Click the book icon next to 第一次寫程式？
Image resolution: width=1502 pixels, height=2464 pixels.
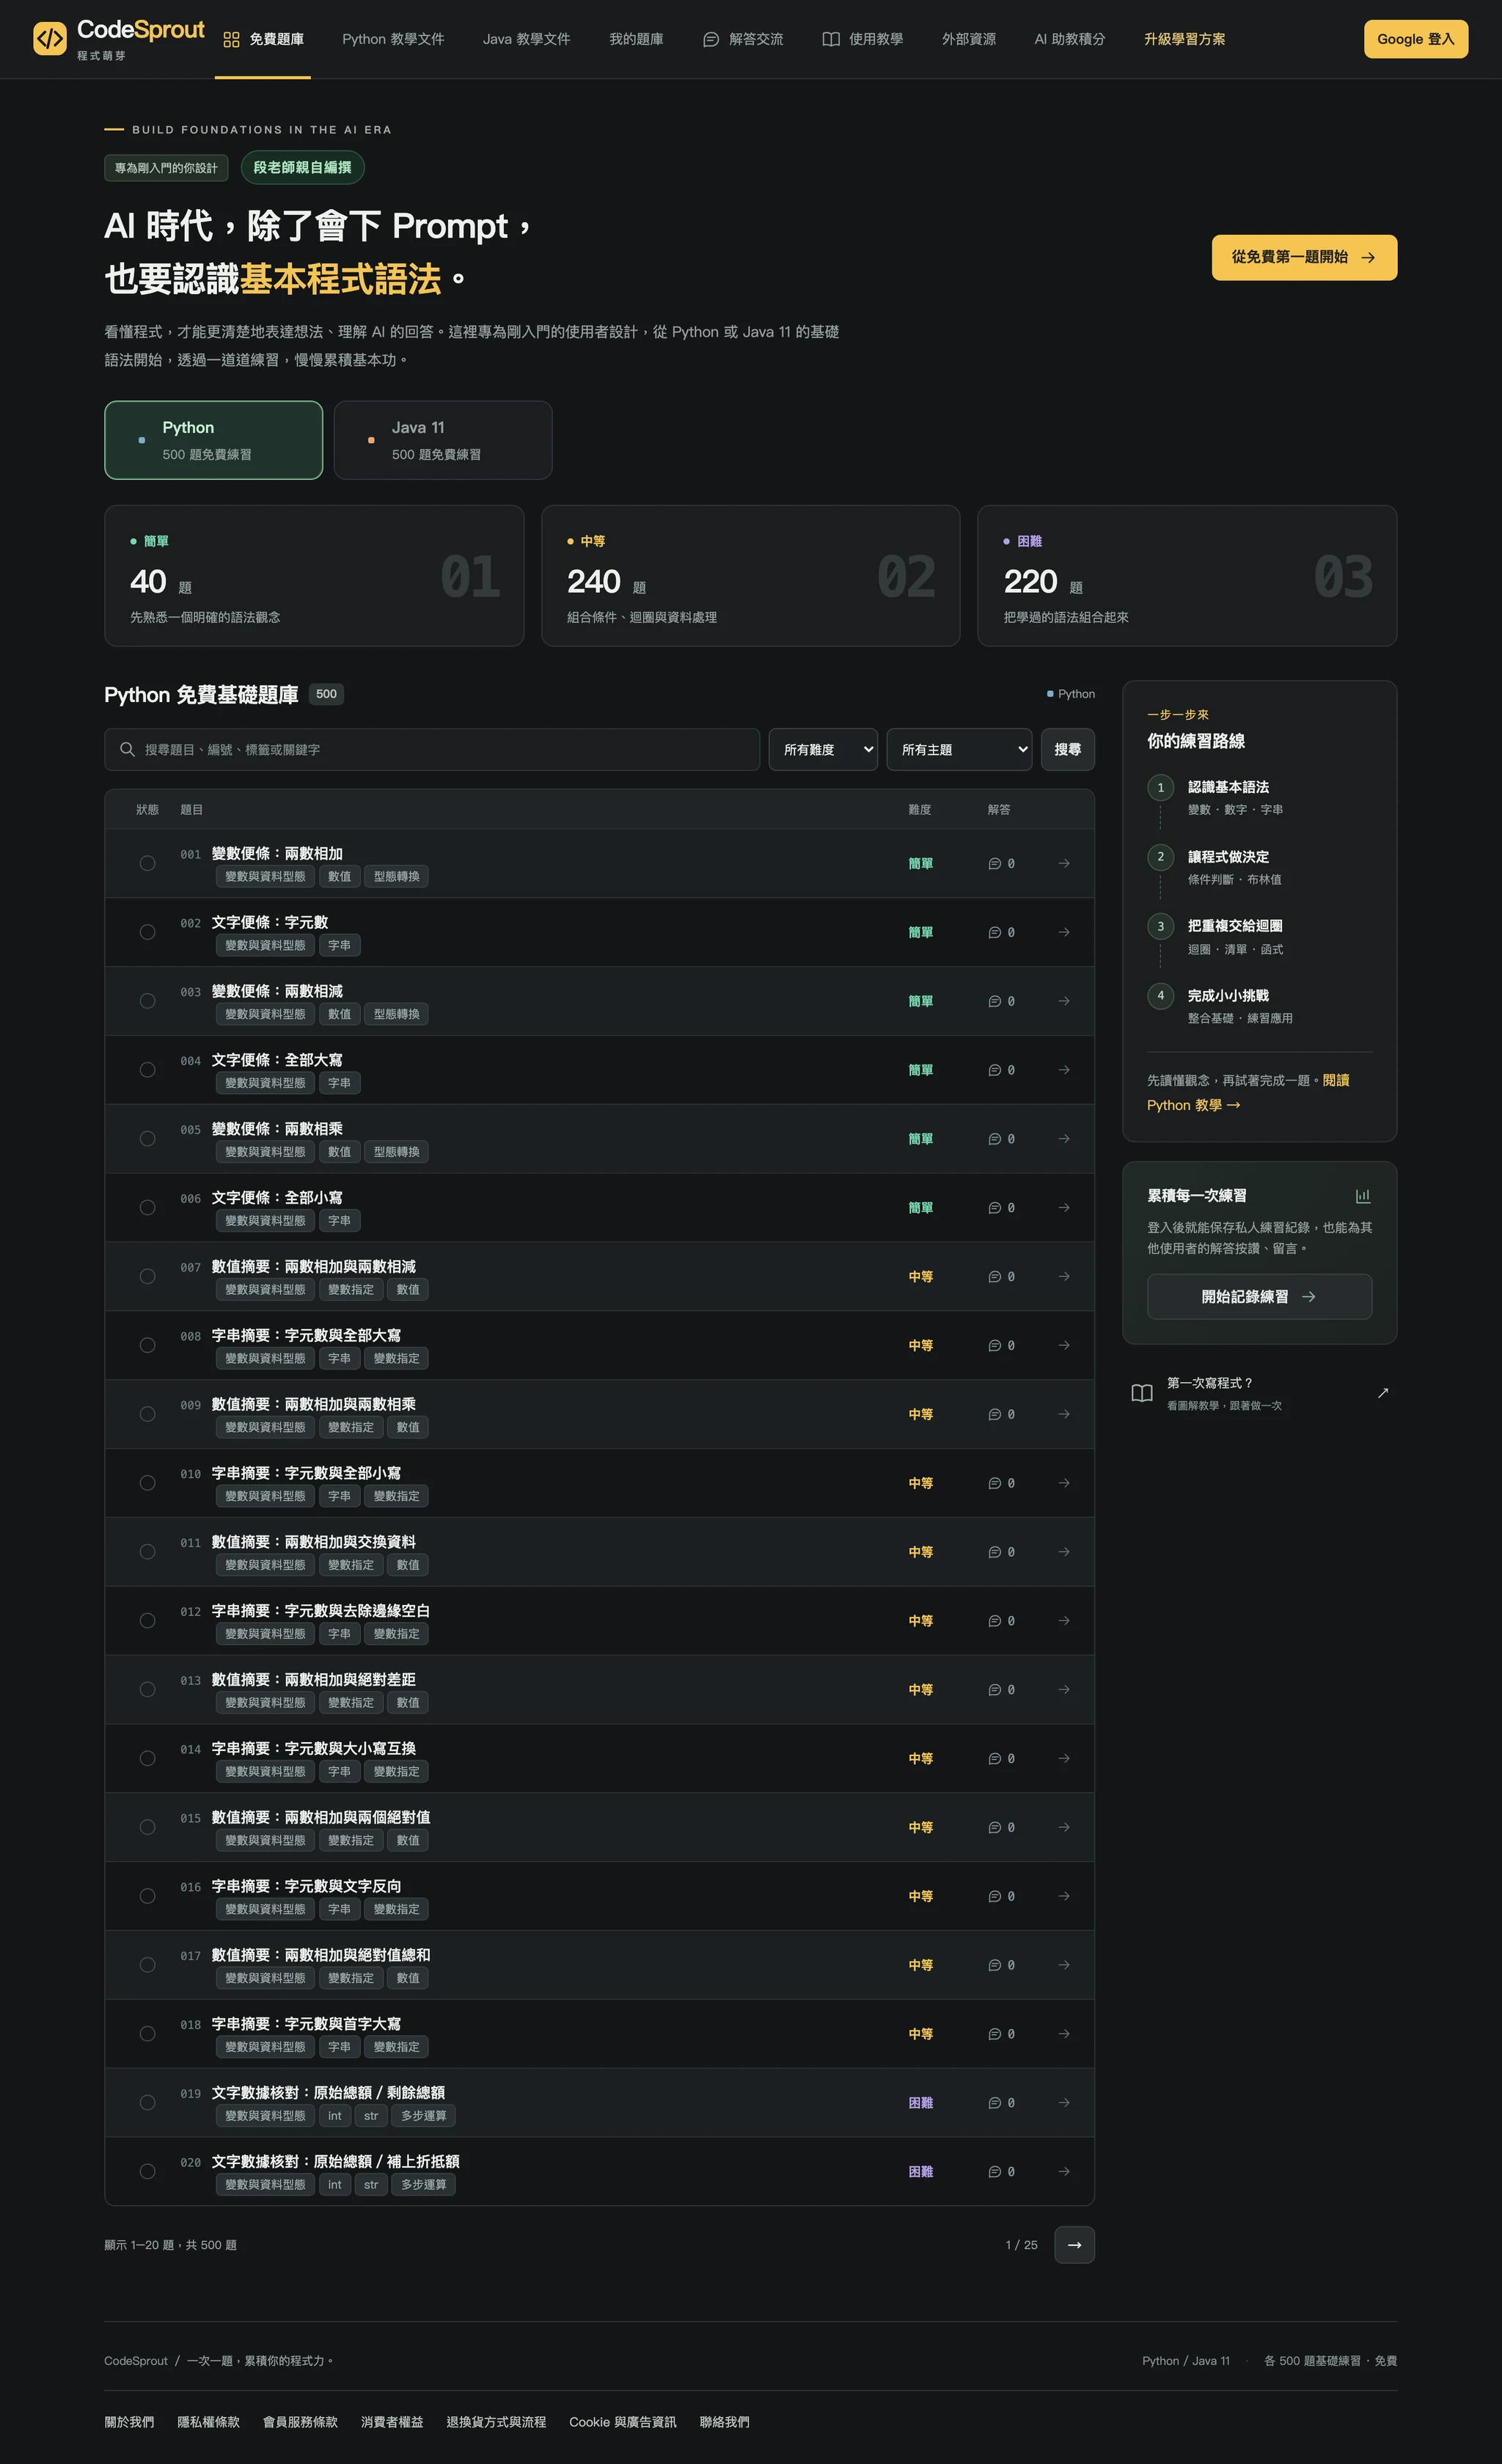1142,1393
